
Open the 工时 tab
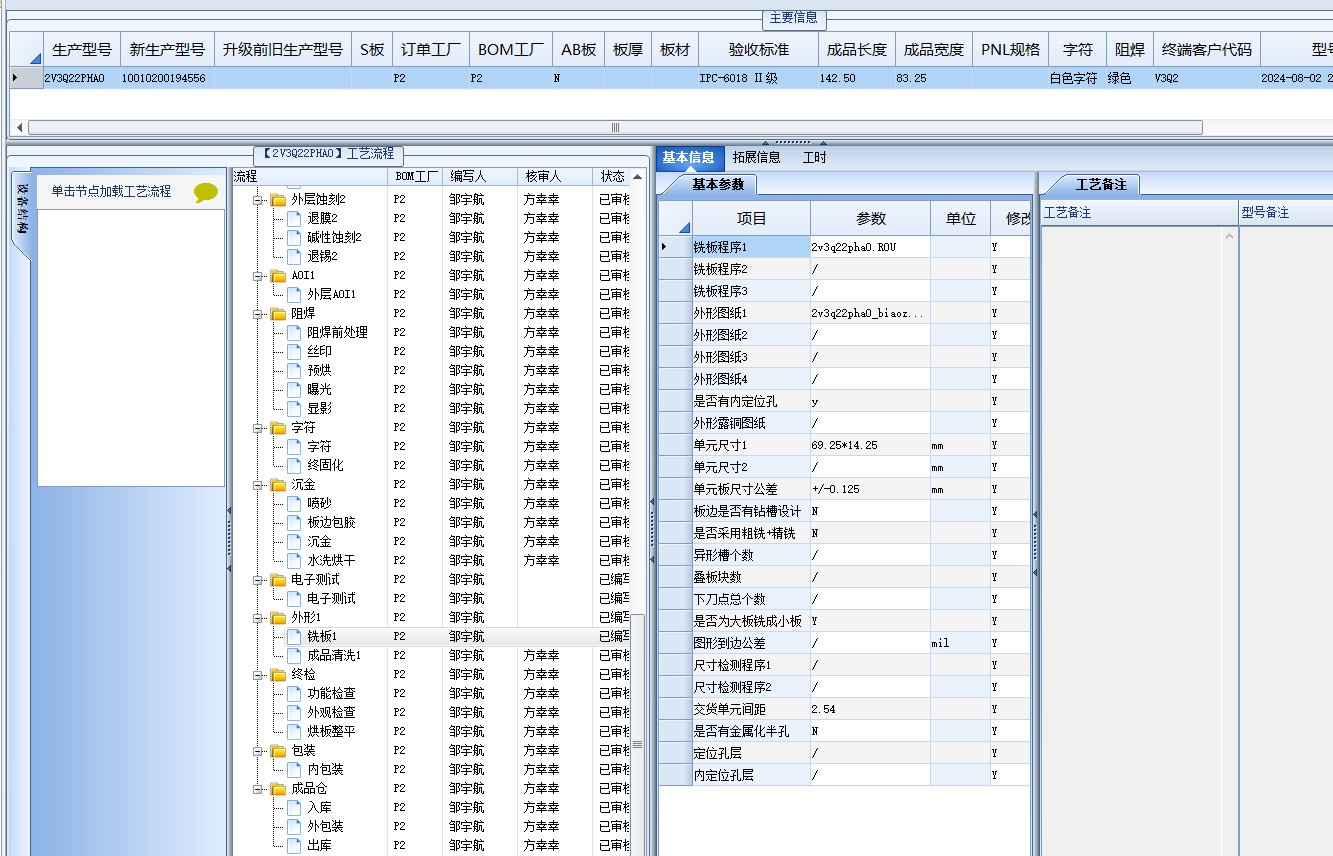815,157
